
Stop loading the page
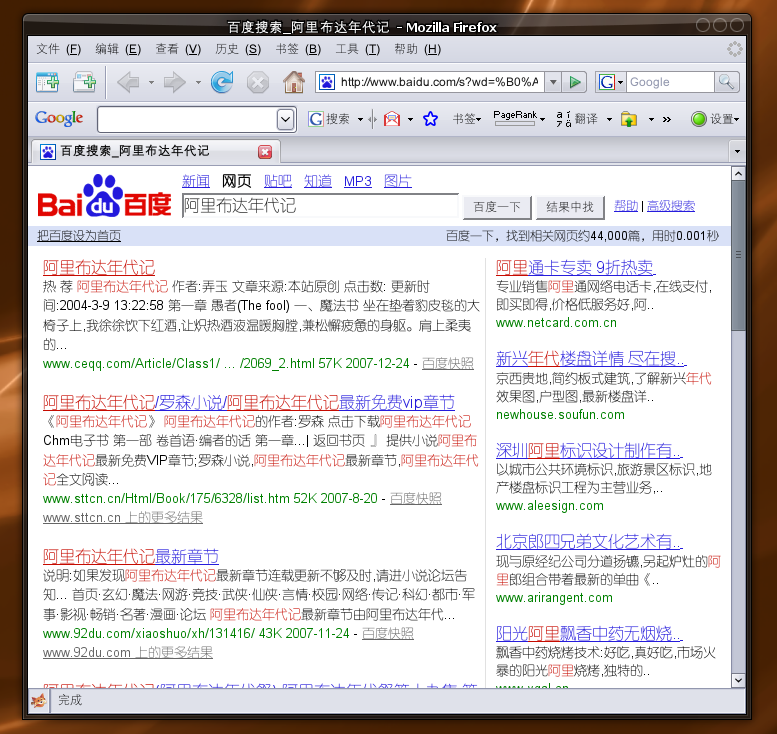tap(258, 82)
